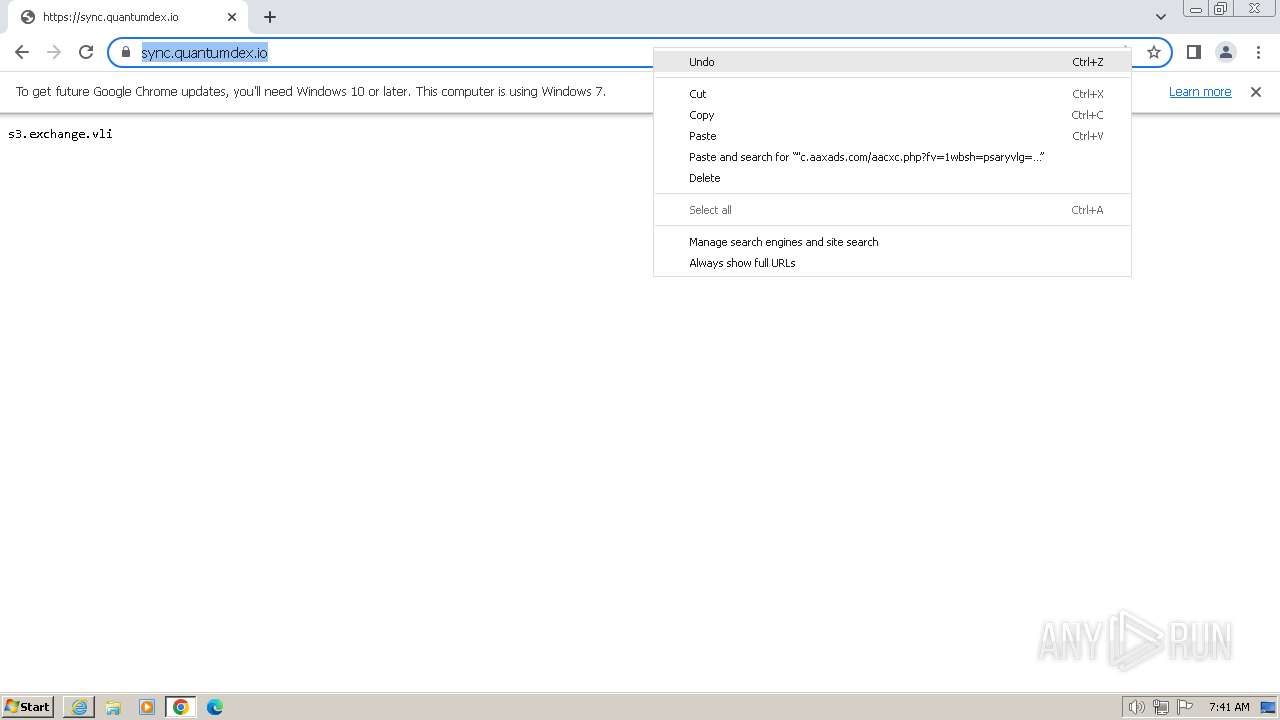Choose Paste from the context menu
This screenshot has width=1280, height=720.
892,136
